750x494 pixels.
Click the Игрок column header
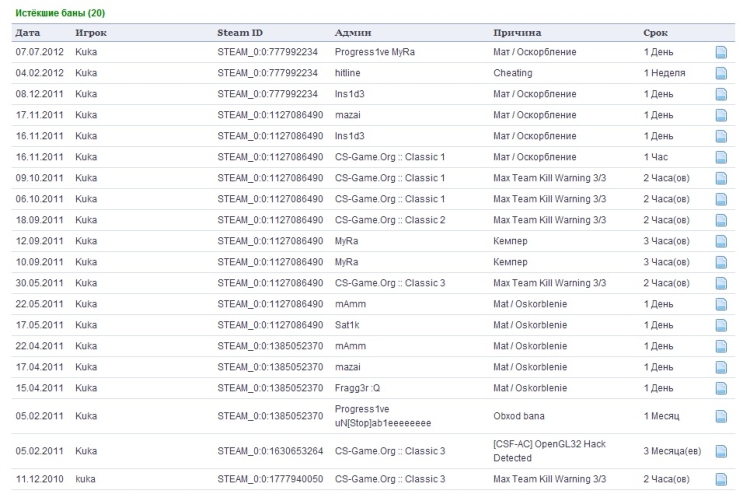tap(91, 33)
